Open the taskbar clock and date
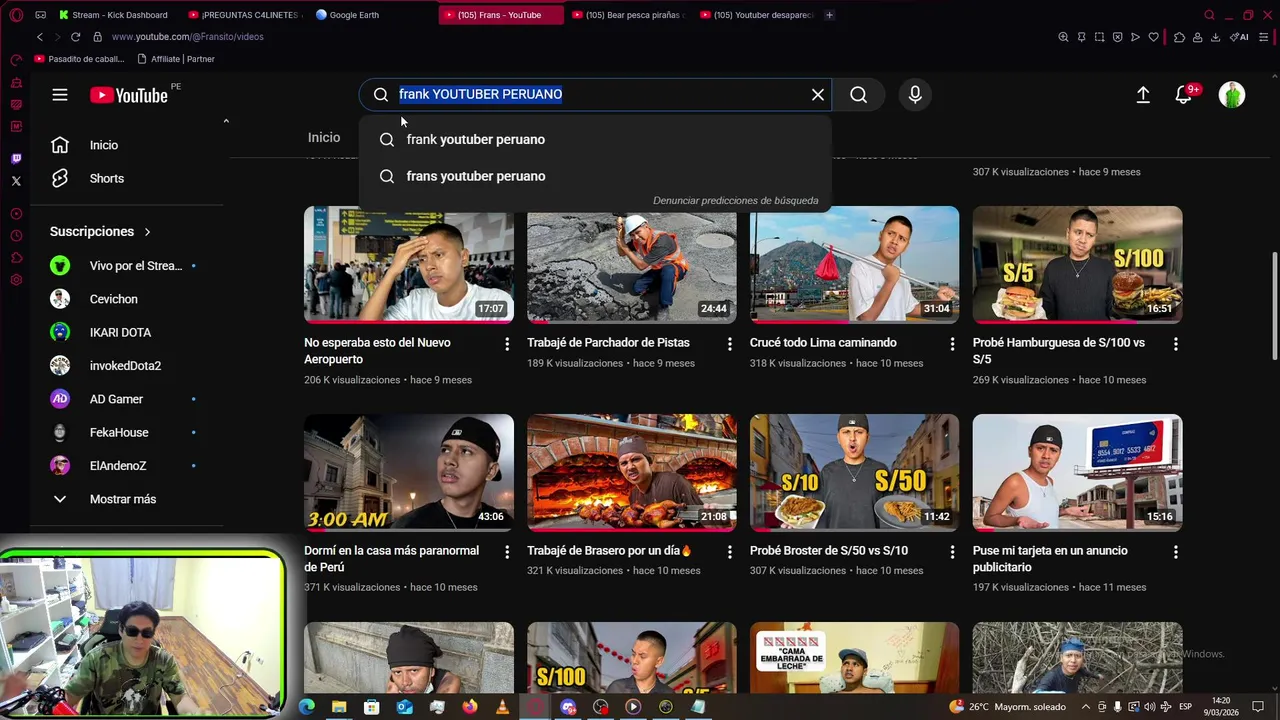The width and height of the screenshot is (1280, 720). [x=1221, y=706]
